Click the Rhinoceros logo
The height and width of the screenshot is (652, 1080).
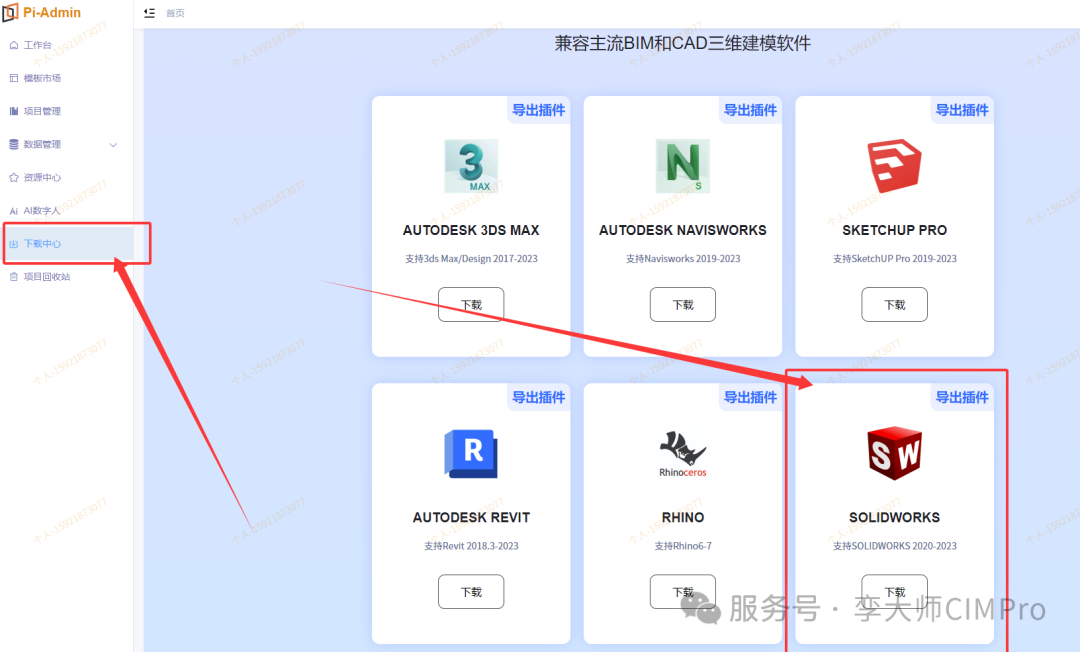pyautogui.click(x=683, y=454)
